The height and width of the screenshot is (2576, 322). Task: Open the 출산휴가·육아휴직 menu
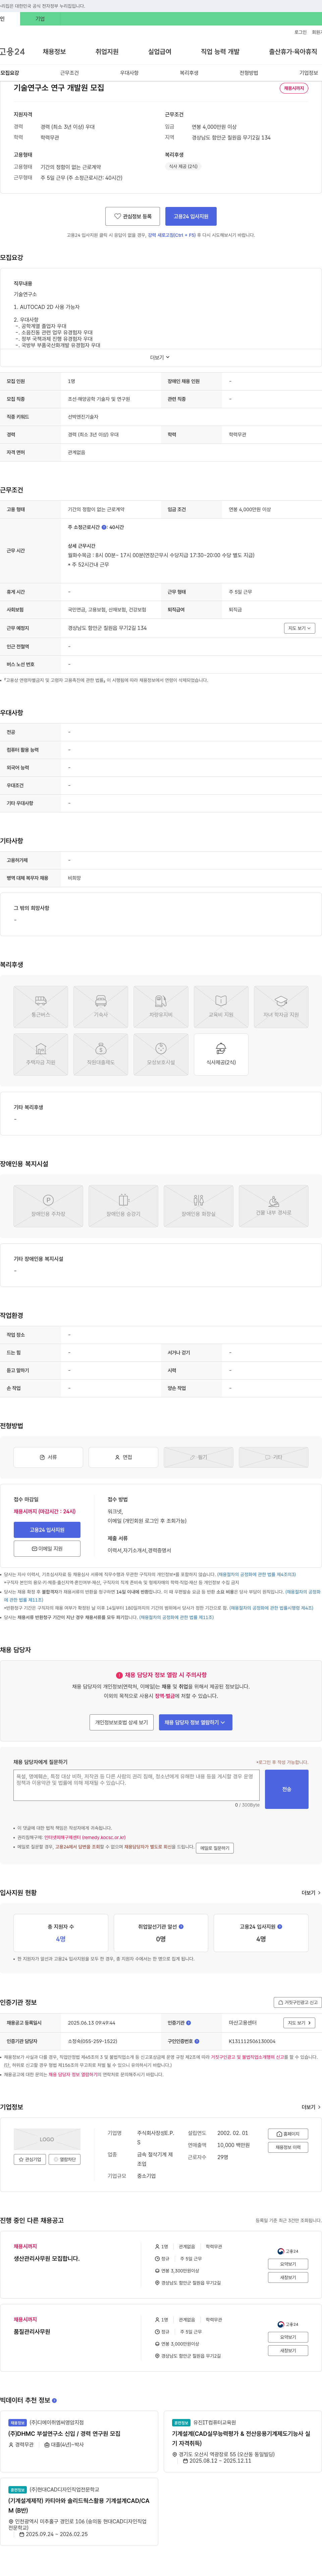click(x=293, y=52)
